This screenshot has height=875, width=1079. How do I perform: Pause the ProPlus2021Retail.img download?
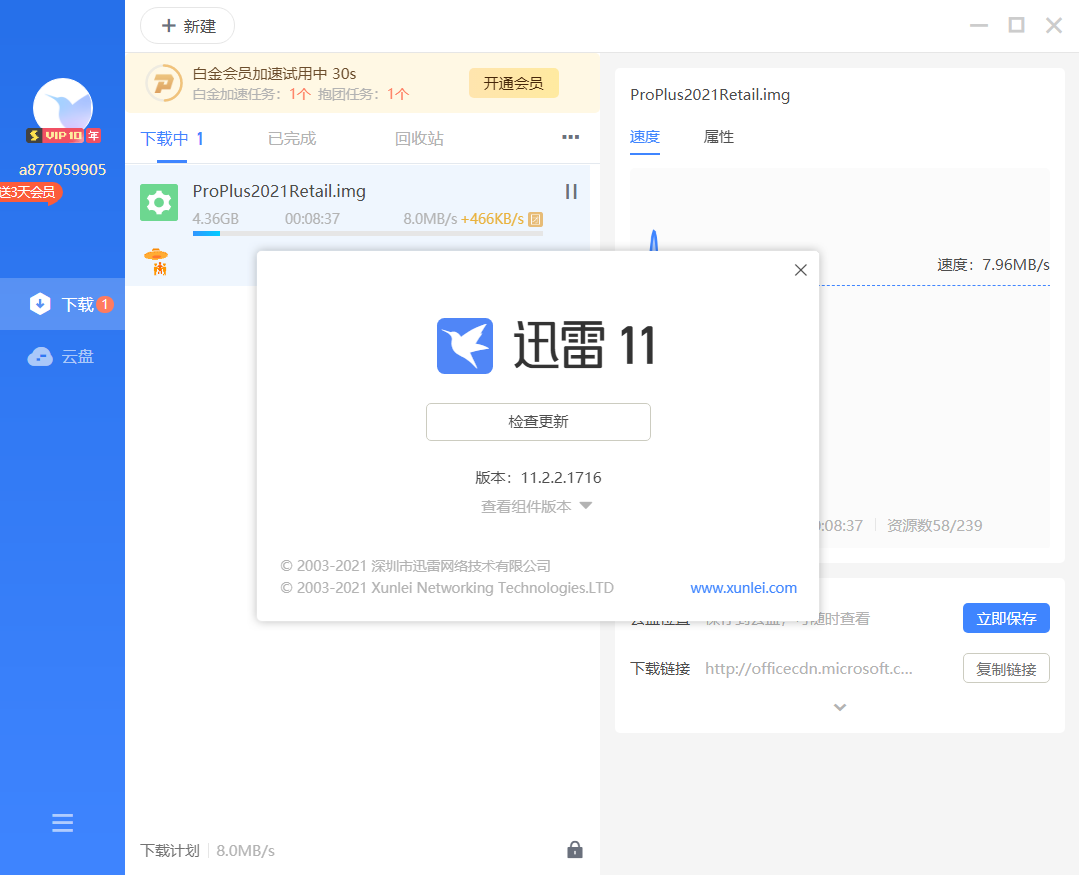click(x=571, y=191)
